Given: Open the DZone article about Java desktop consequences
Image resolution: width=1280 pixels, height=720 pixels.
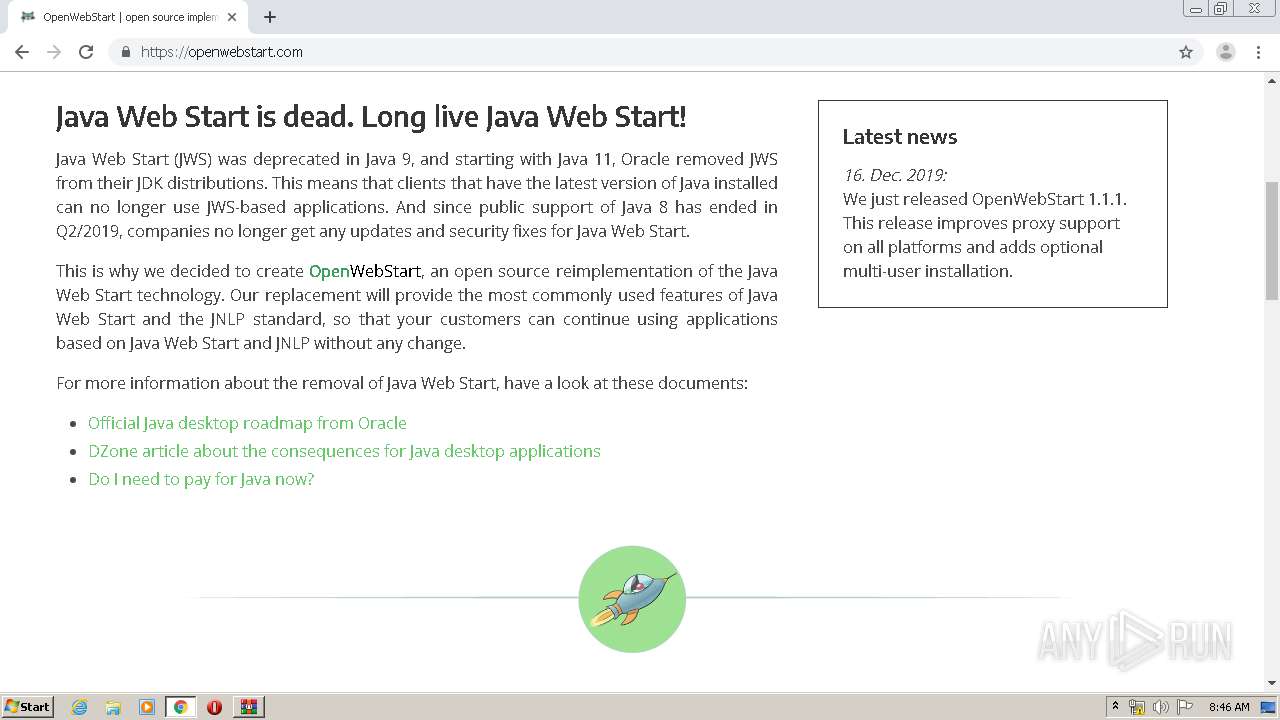Looking at the screenshot, I should [344, 451].
